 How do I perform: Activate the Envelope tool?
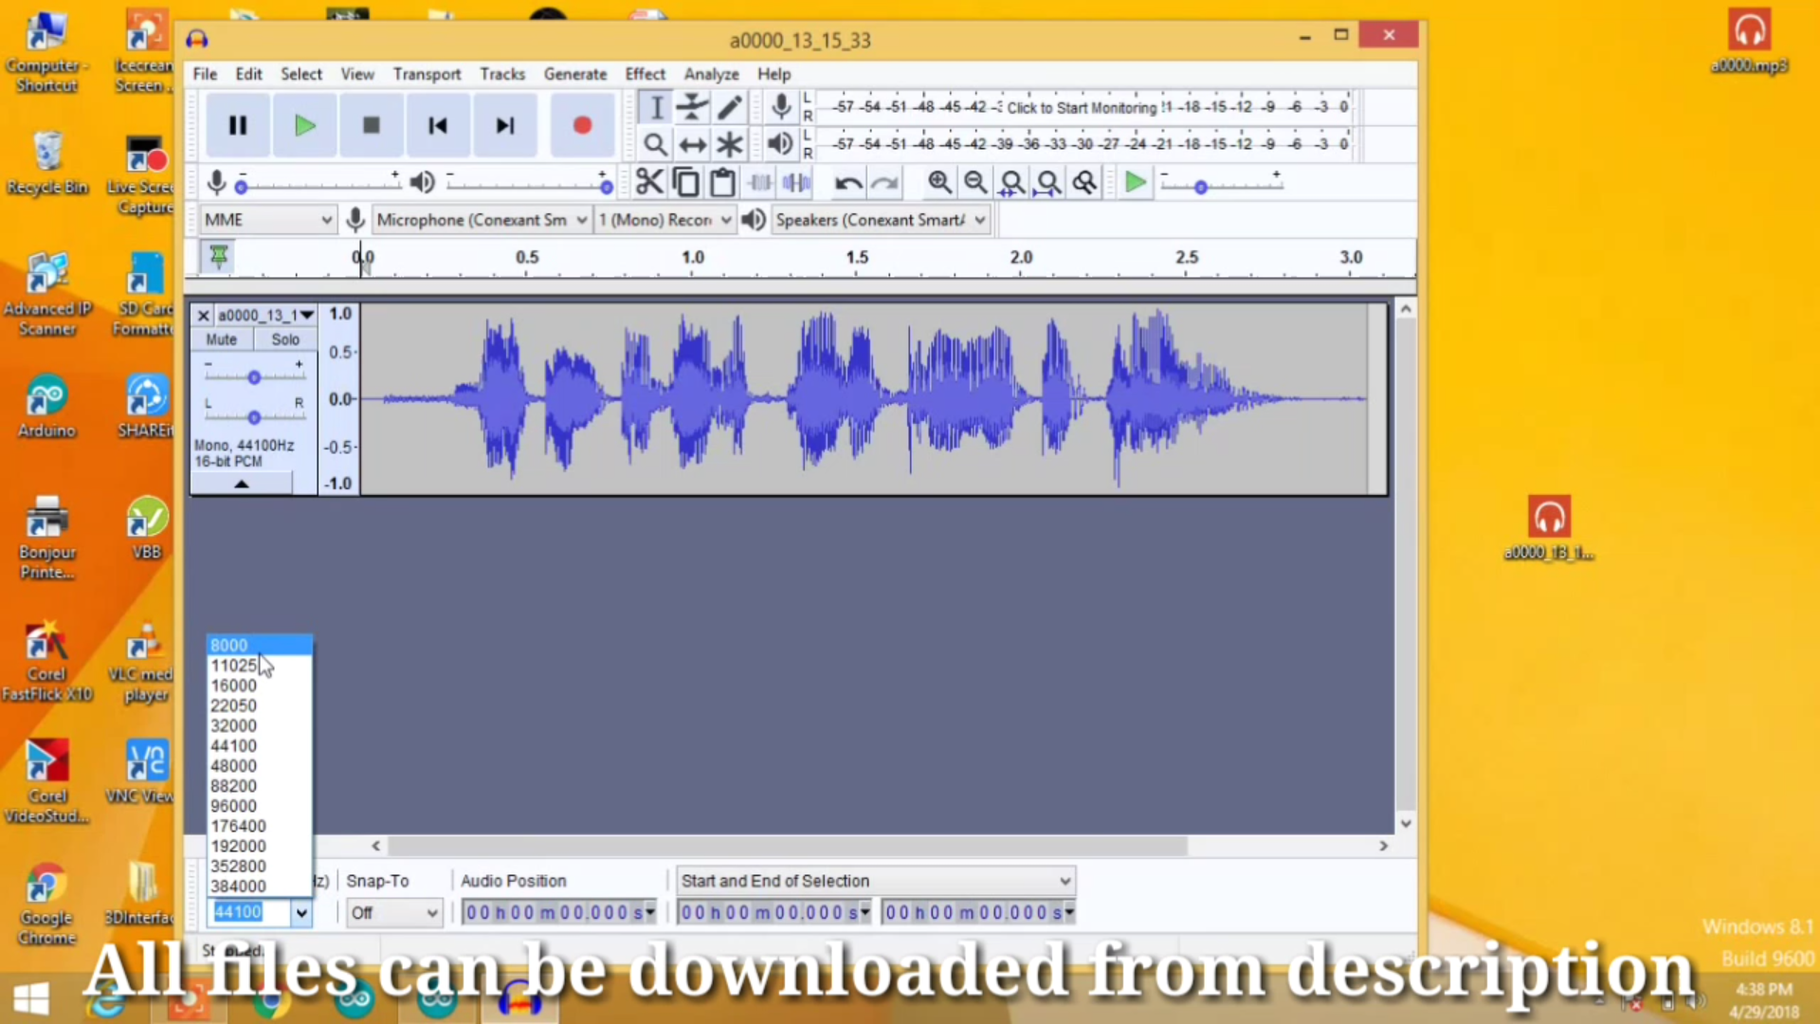pyautogui.click(x=692, y=106)
